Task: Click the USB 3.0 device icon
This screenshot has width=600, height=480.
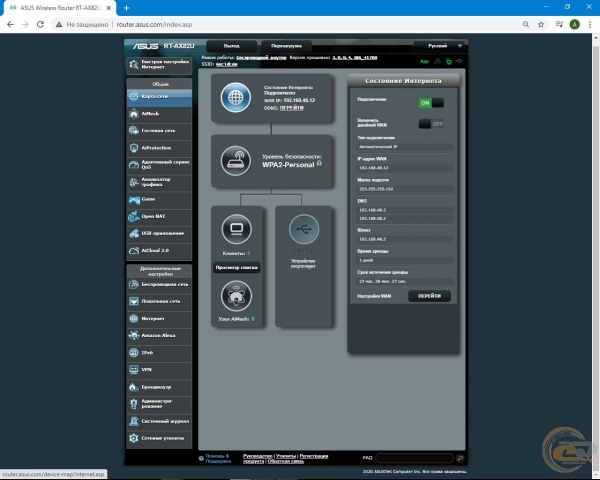Action: tap(304, 229)
